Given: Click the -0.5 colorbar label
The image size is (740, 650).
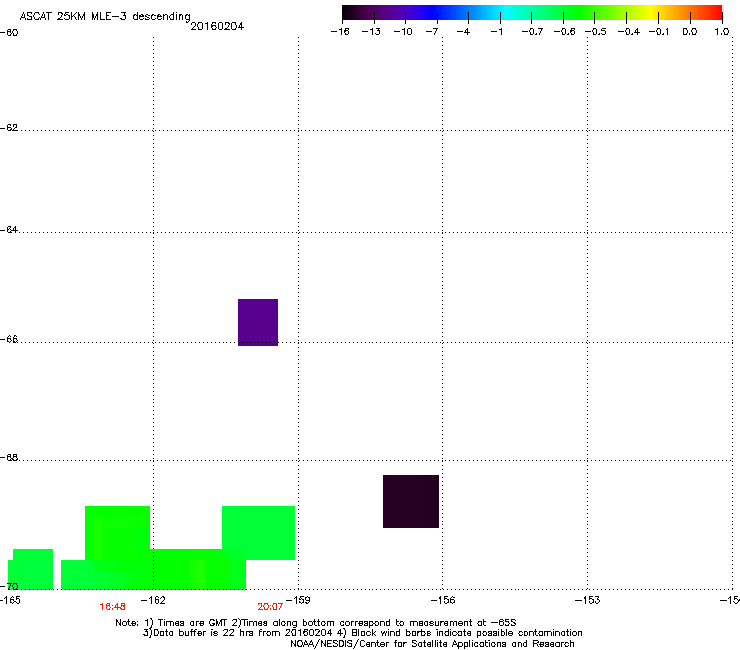Looking at the screenshot, I should click(596, 32).
